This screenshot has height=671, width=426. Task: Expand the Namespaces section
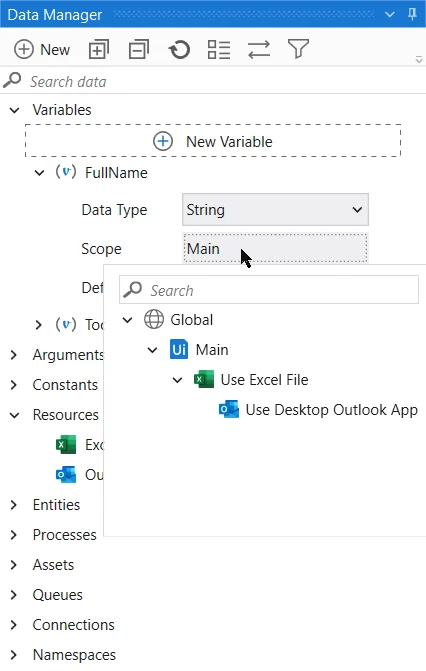tap(14, 655)
